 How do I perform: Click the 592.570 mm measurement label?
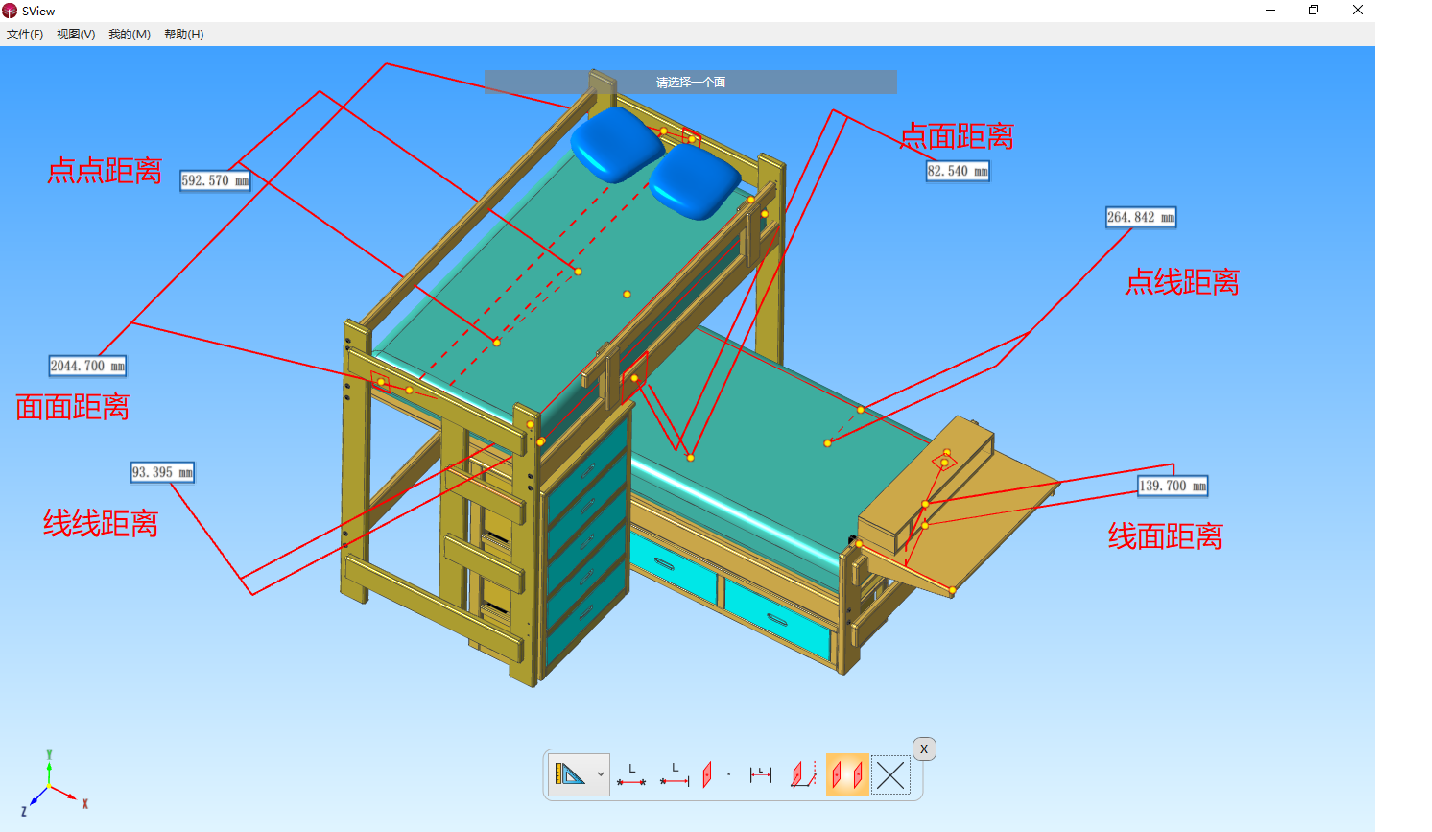[x=215, y=181]
